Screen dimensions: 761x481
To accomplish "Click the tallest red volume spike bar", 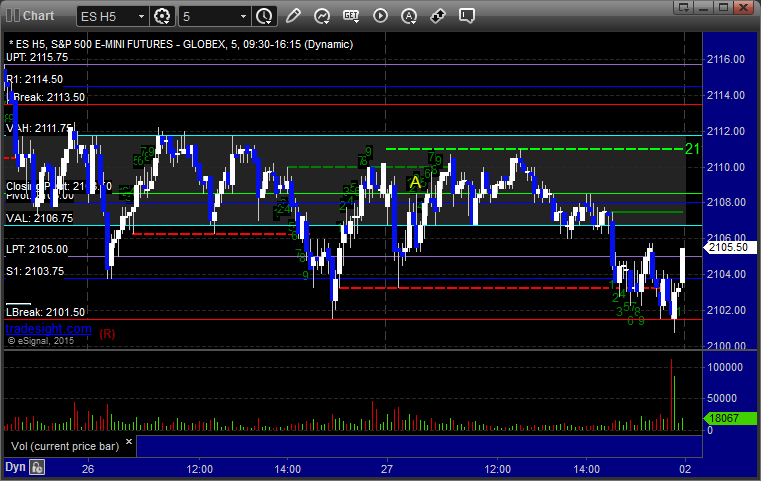I will (x=672, y=395).
